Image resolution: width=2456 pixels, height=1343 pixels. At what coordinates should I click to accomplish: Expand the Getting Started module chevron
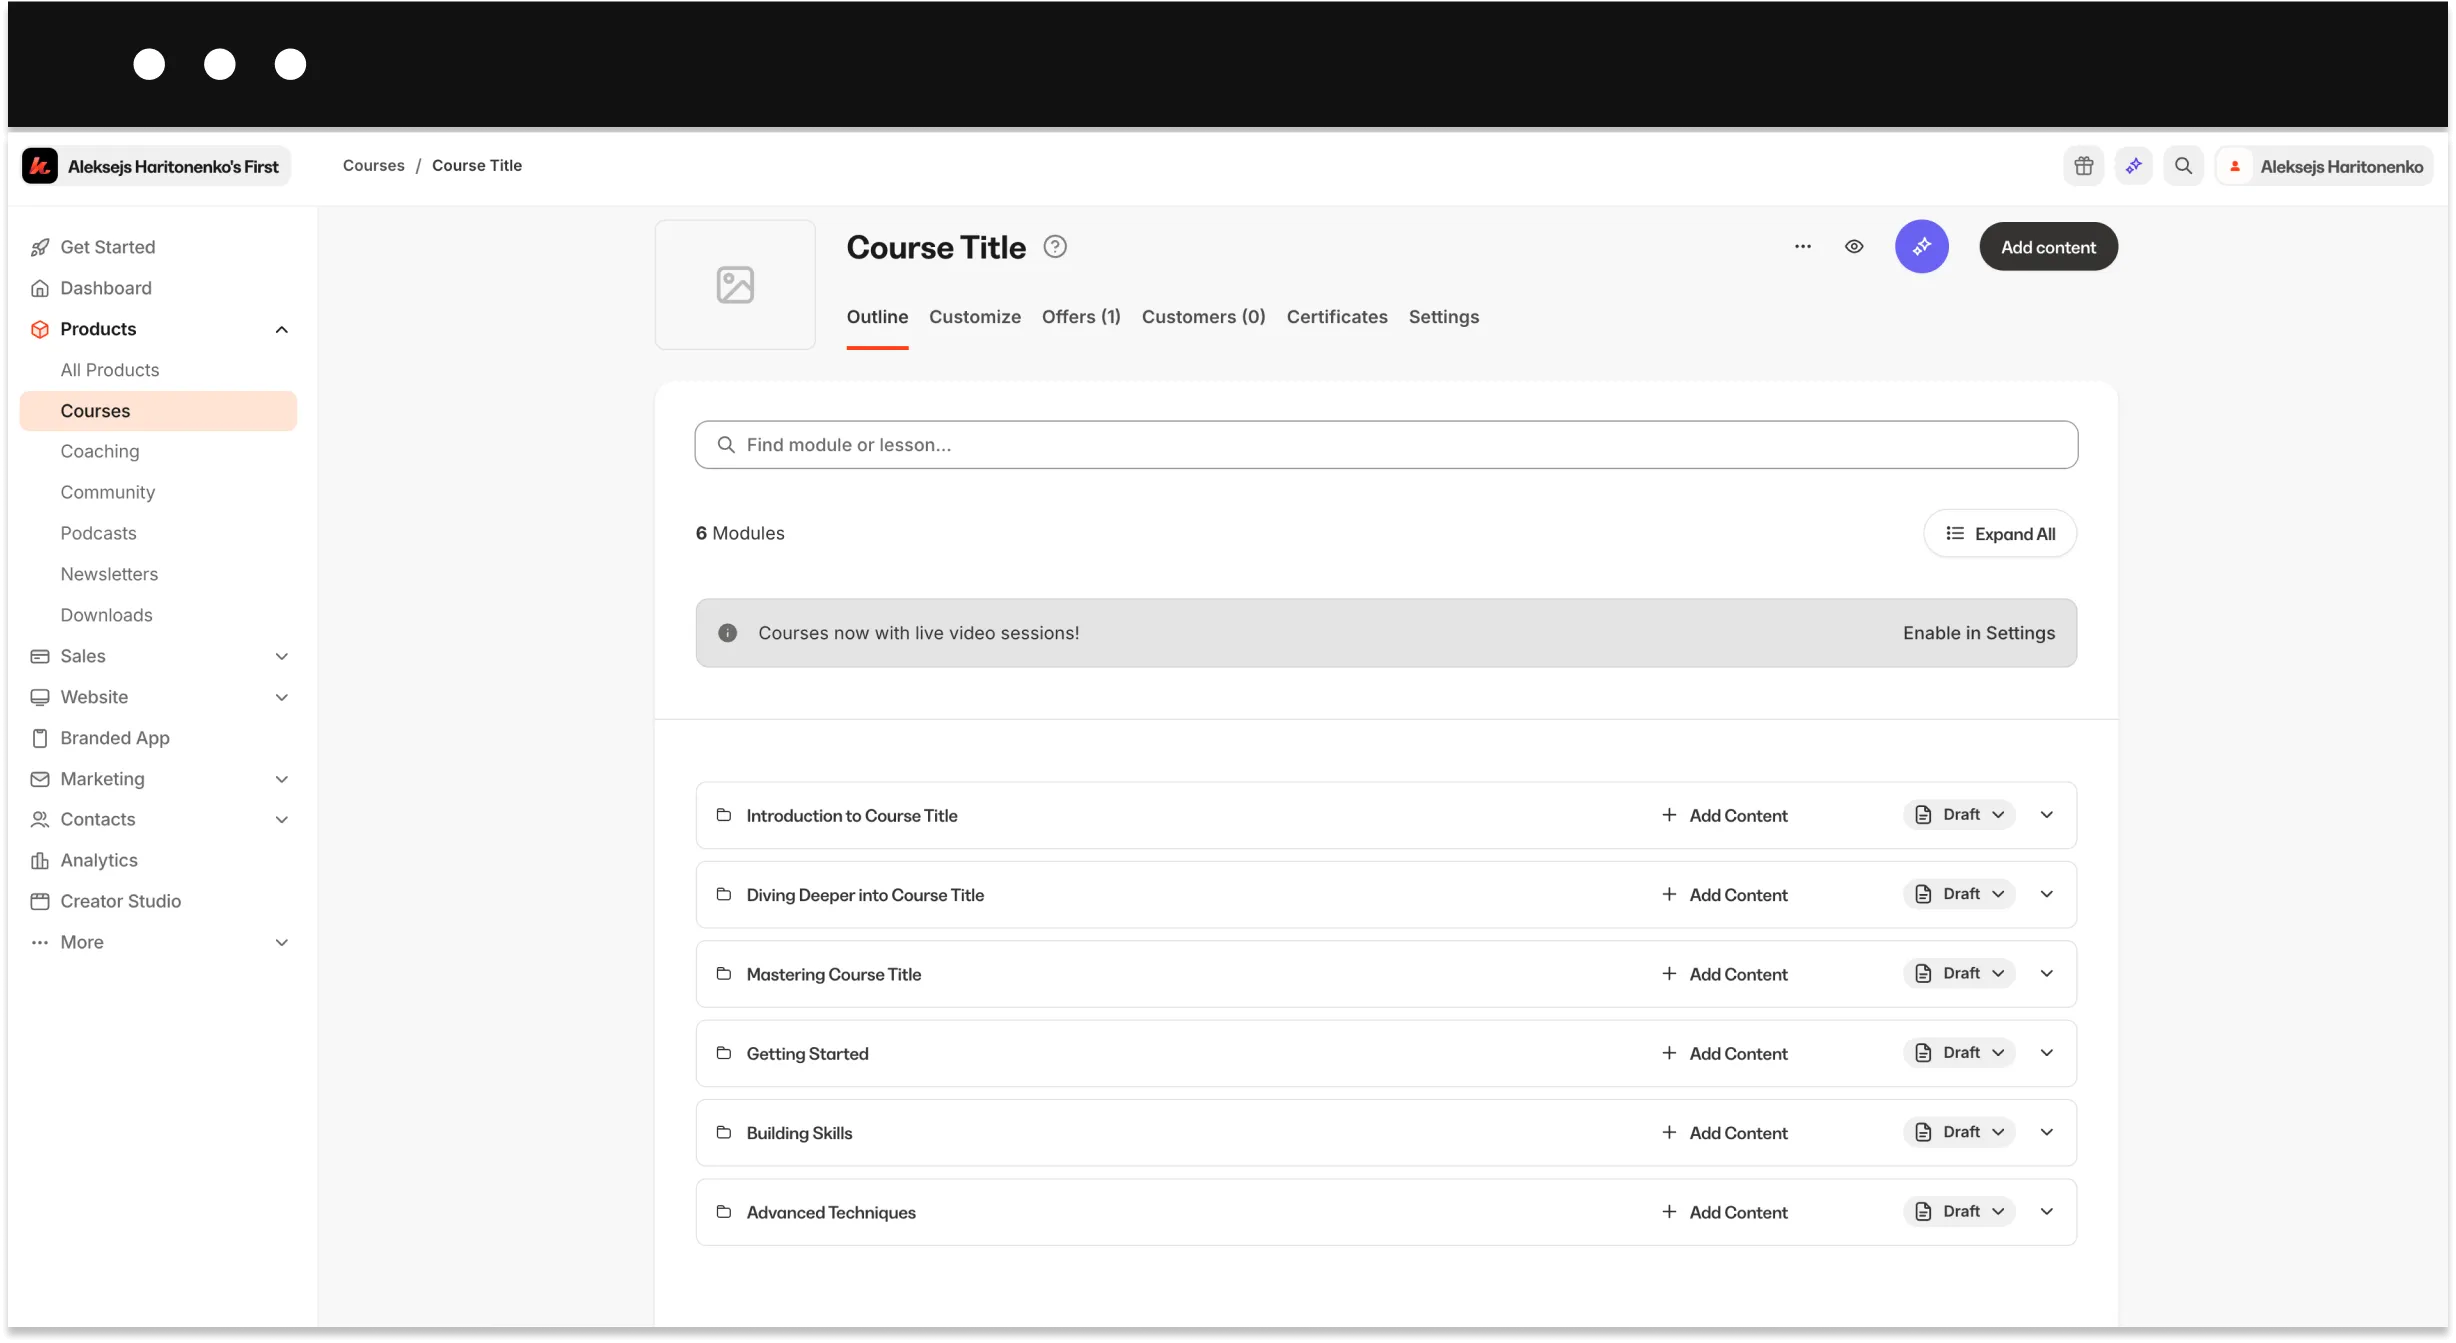tap(2046, 1053)
